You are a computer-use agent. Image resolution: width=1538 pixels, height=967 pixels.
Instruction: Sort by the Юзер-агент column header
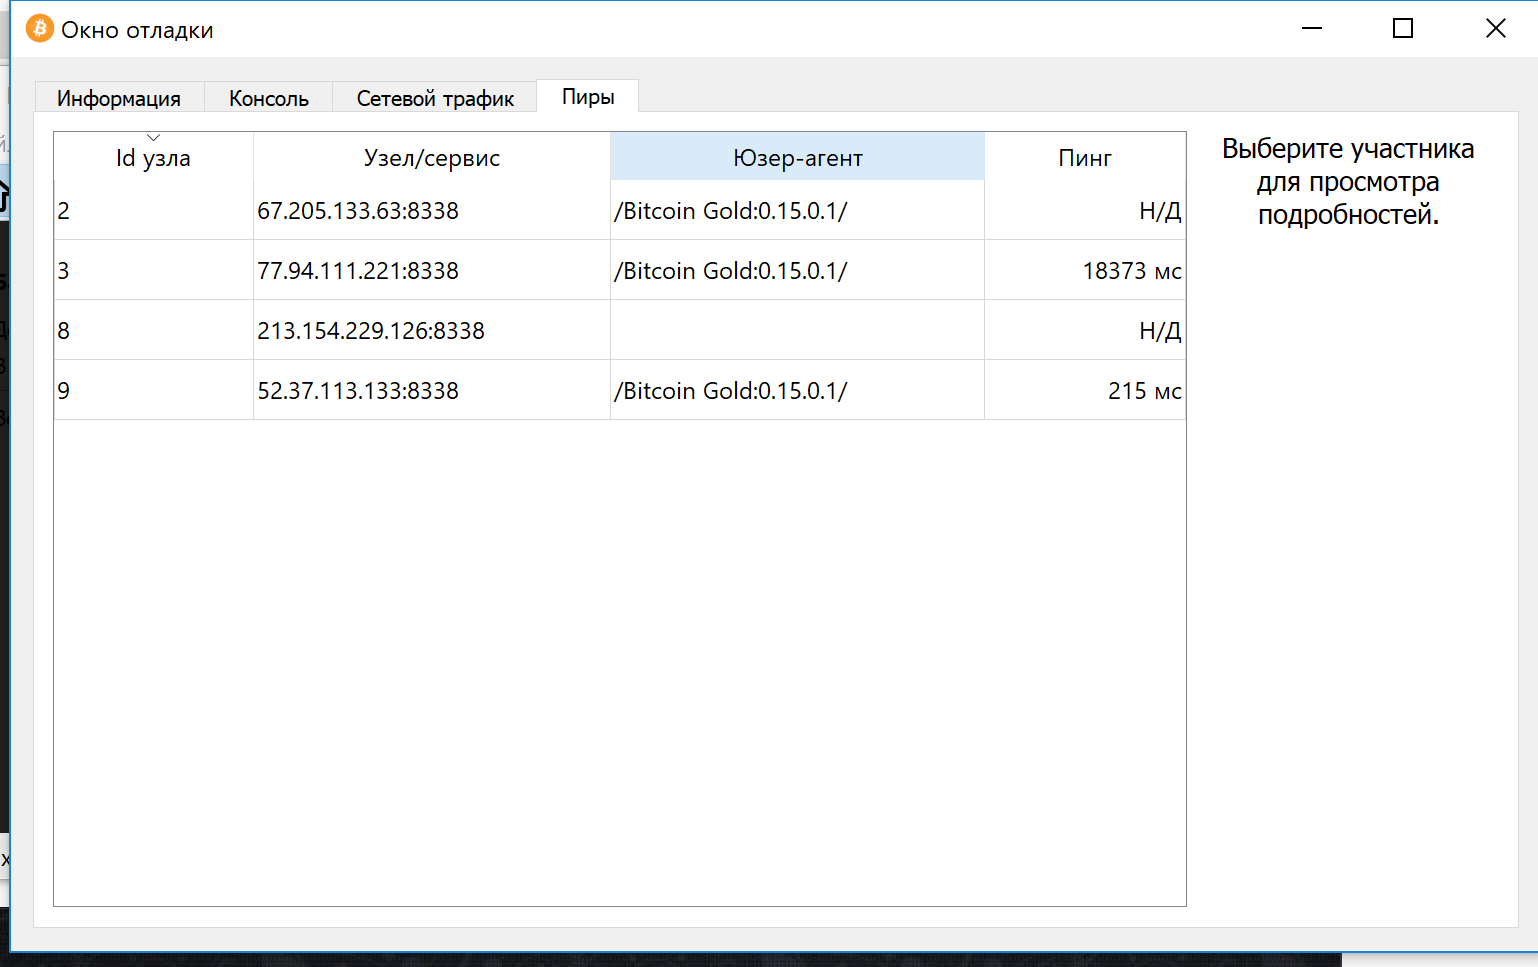[797, 158]
